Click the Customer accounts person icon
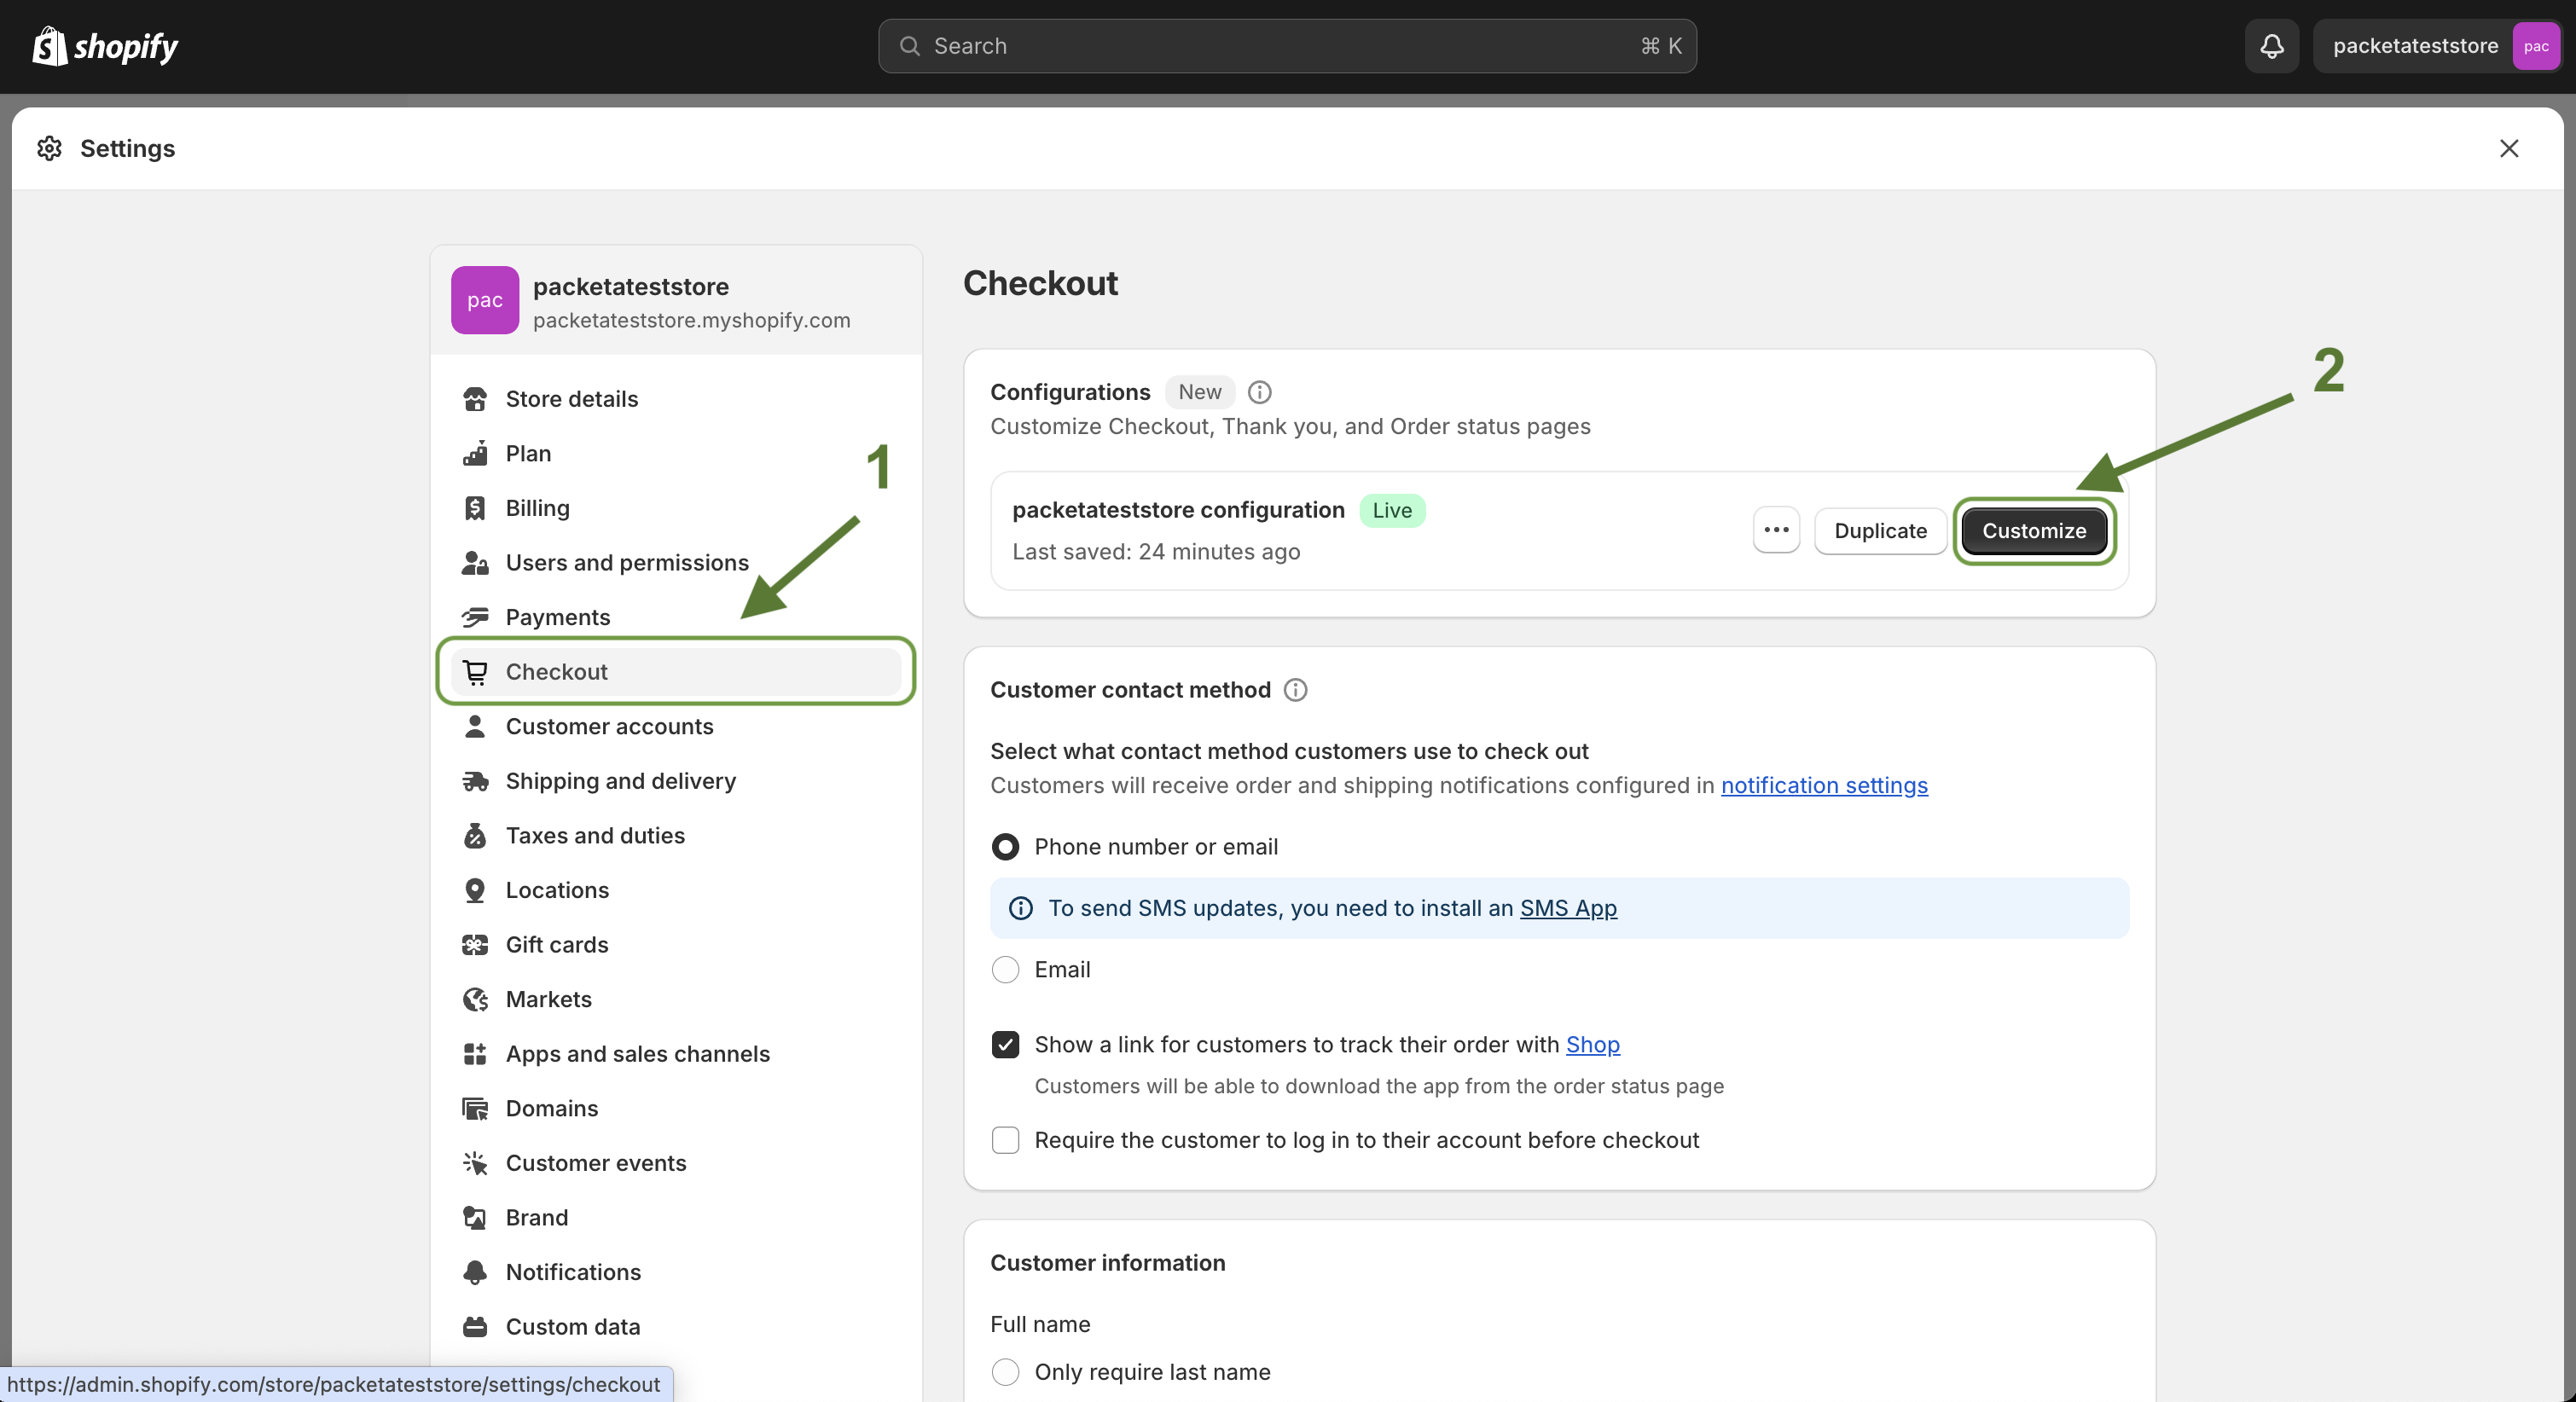Screen dimensions: 2576x1402 475,726
